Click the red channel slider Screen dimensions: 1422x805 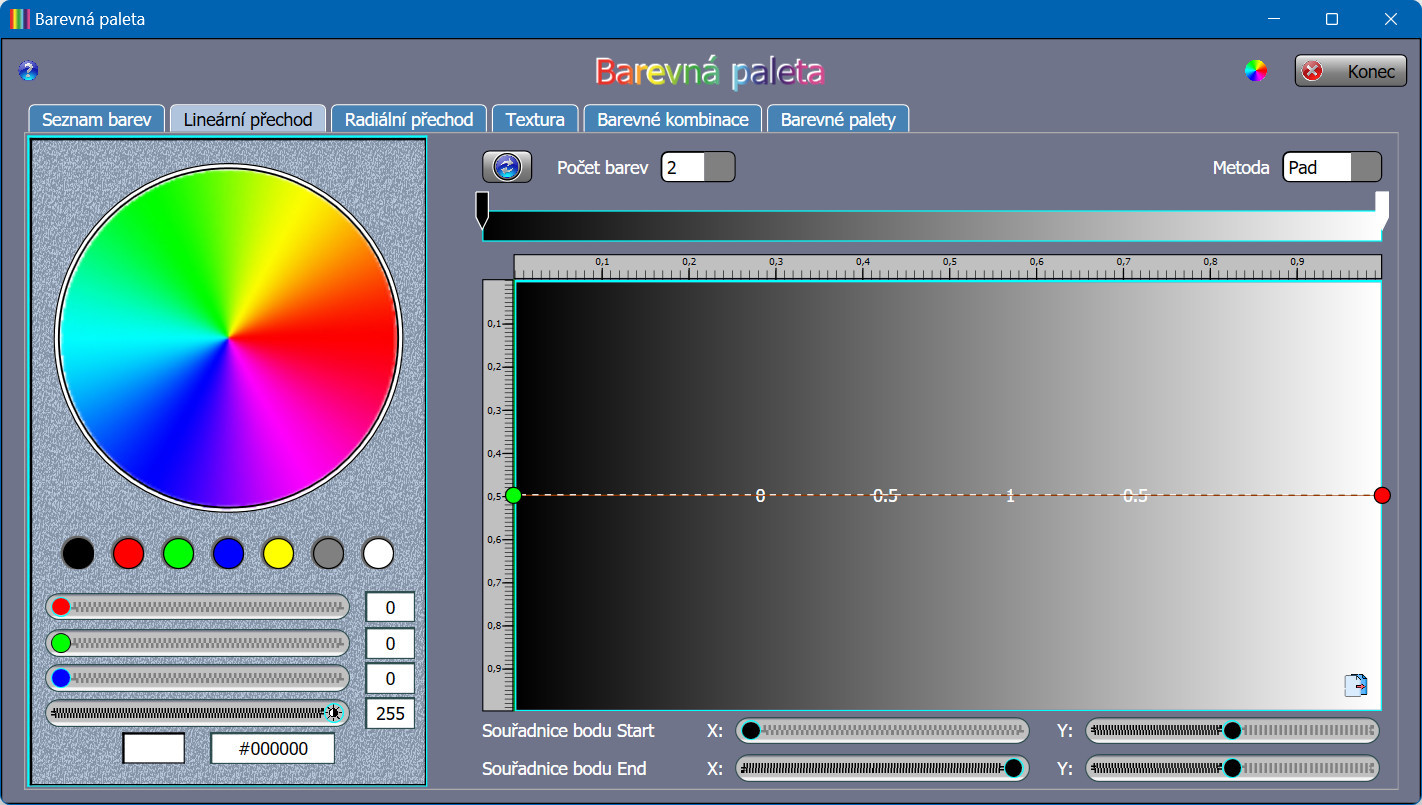click(198, 607)
